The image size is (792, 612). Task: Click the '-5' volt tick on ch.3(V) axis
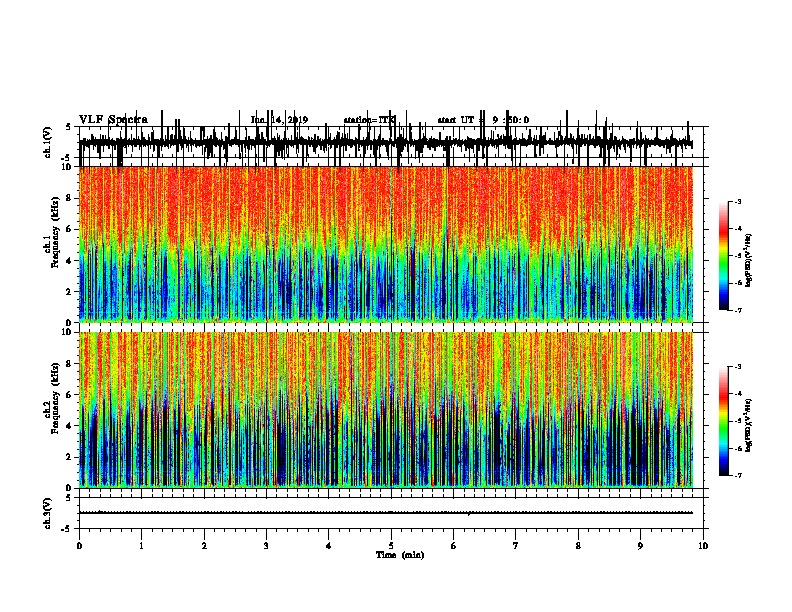tap(67, 529)
